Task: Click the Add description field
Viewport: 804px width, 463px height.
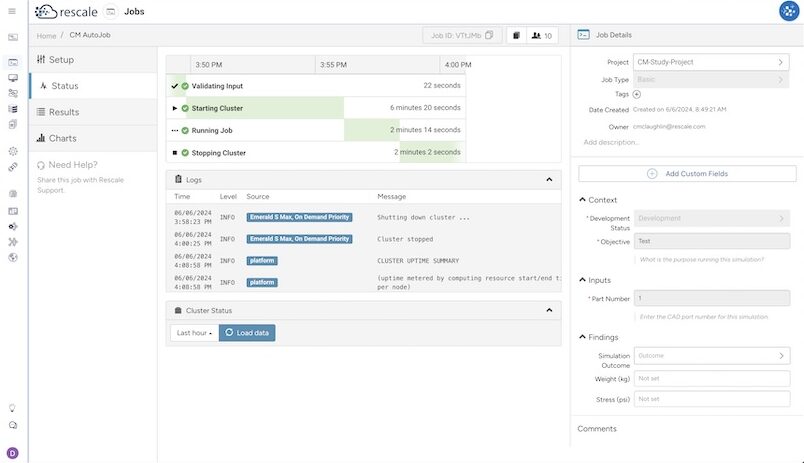Action: tap(611, 142)
